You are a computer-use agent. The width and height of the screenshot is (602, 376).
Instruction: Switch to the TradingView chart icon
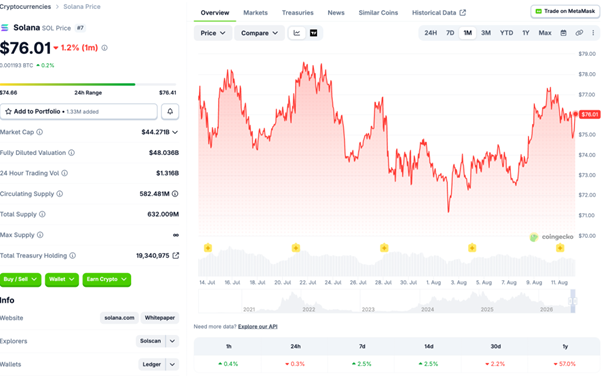[314, 33]
